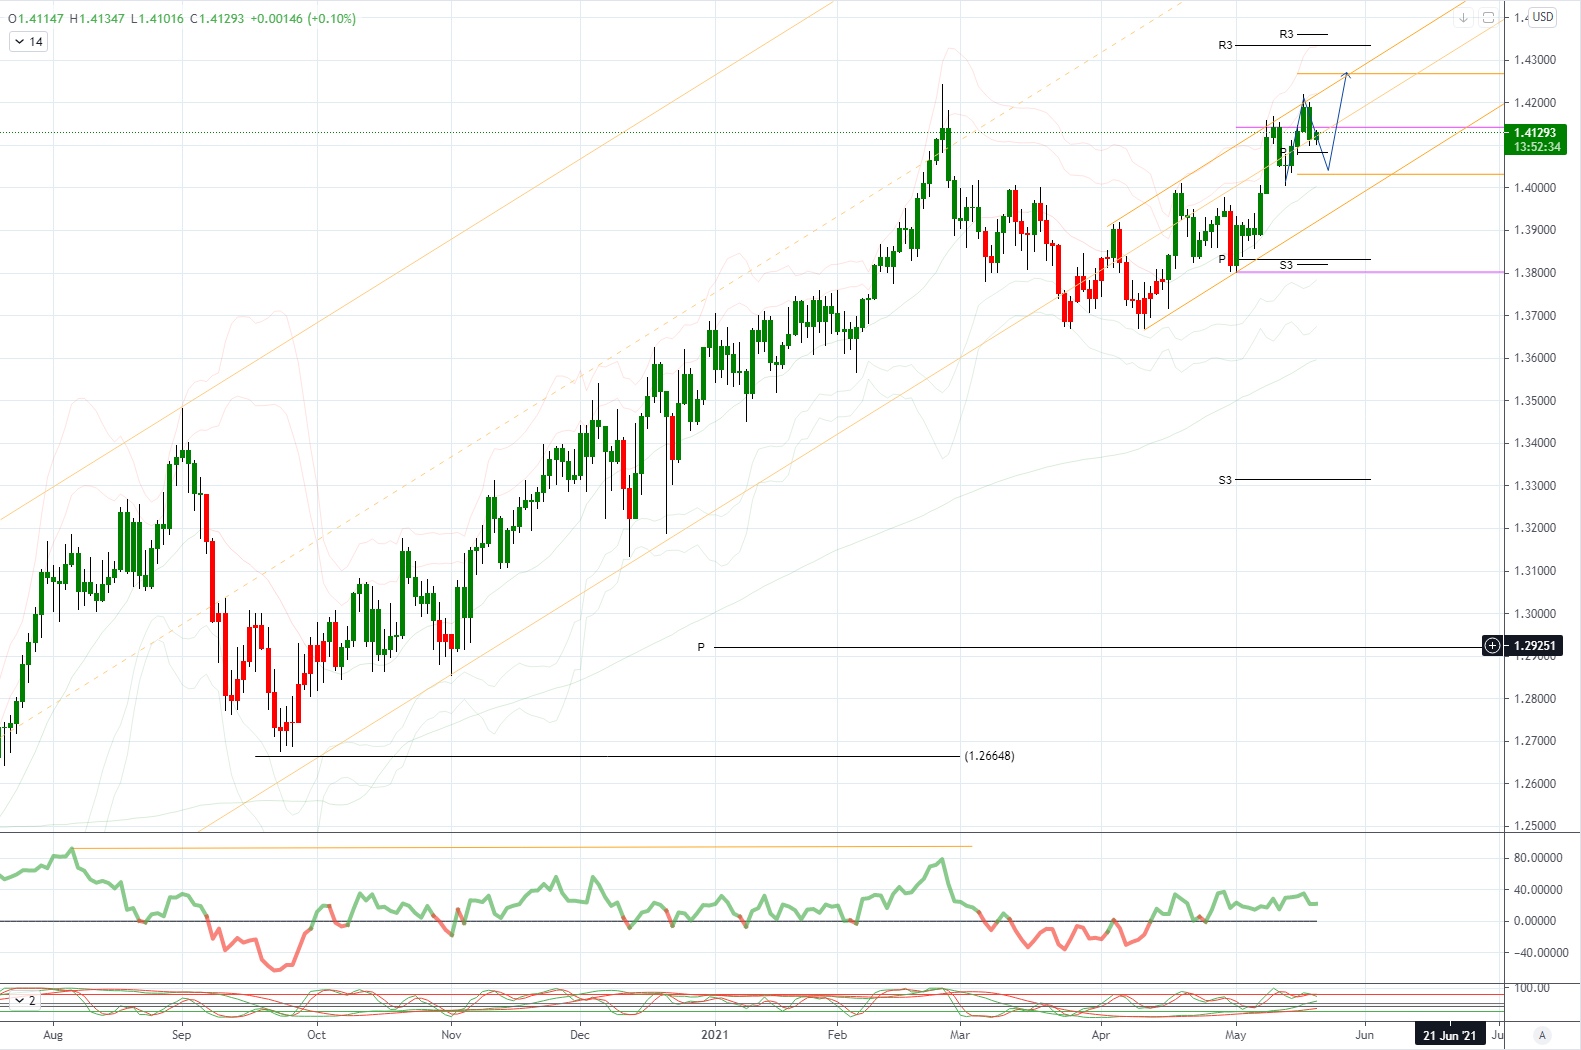Image resolution: width=1581 pixels, height=1050 pixels.
Task: Click the 1.39000 price scale label
Action: [1535, 230]
